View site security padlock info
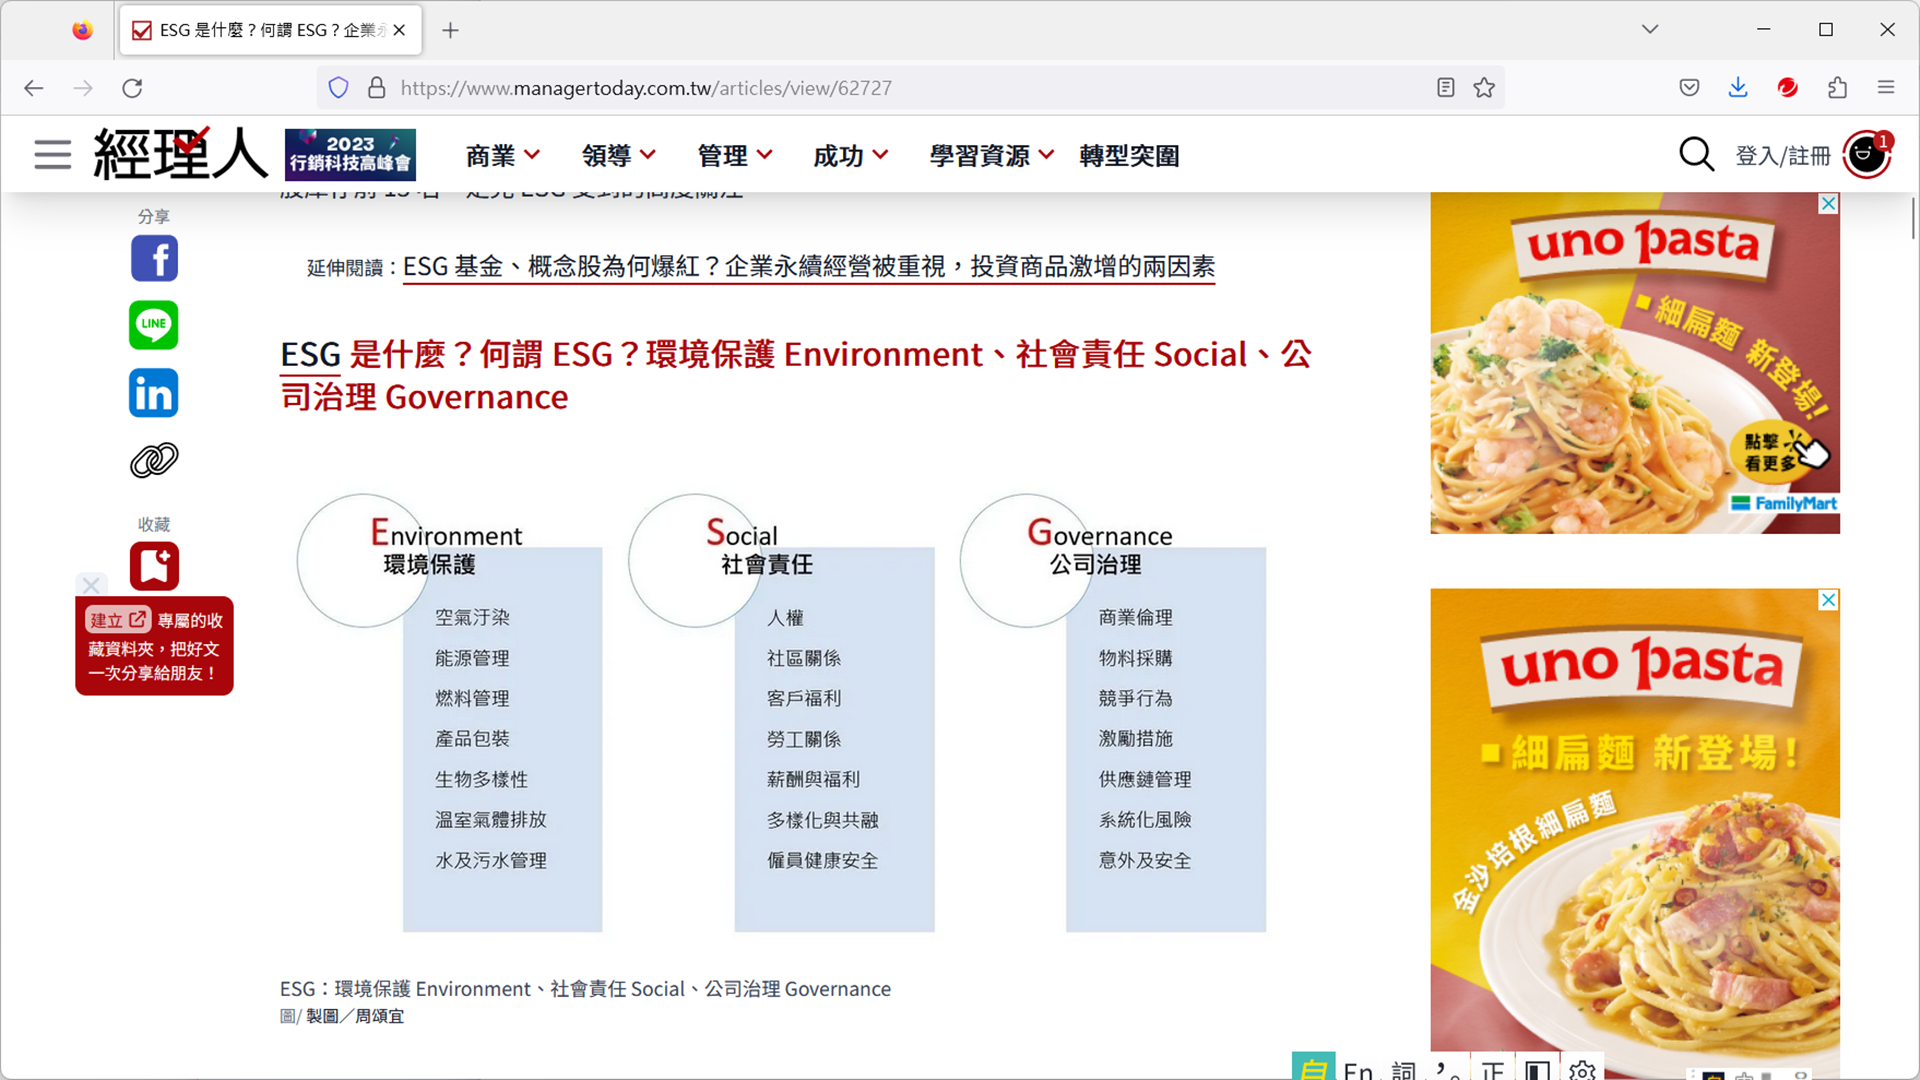This screenshot has height=1080, width=1920. [377, 88]
